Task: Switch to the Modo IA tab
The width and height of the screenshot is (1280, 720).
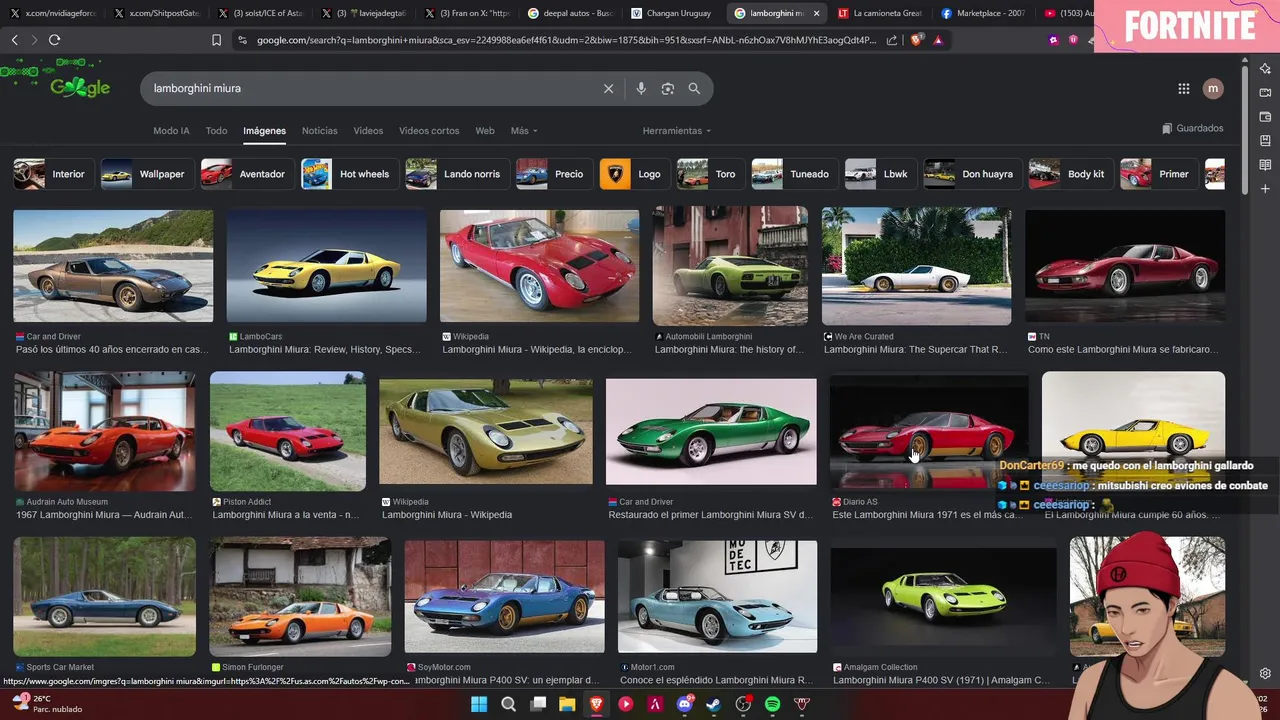Action: [171, 131]
